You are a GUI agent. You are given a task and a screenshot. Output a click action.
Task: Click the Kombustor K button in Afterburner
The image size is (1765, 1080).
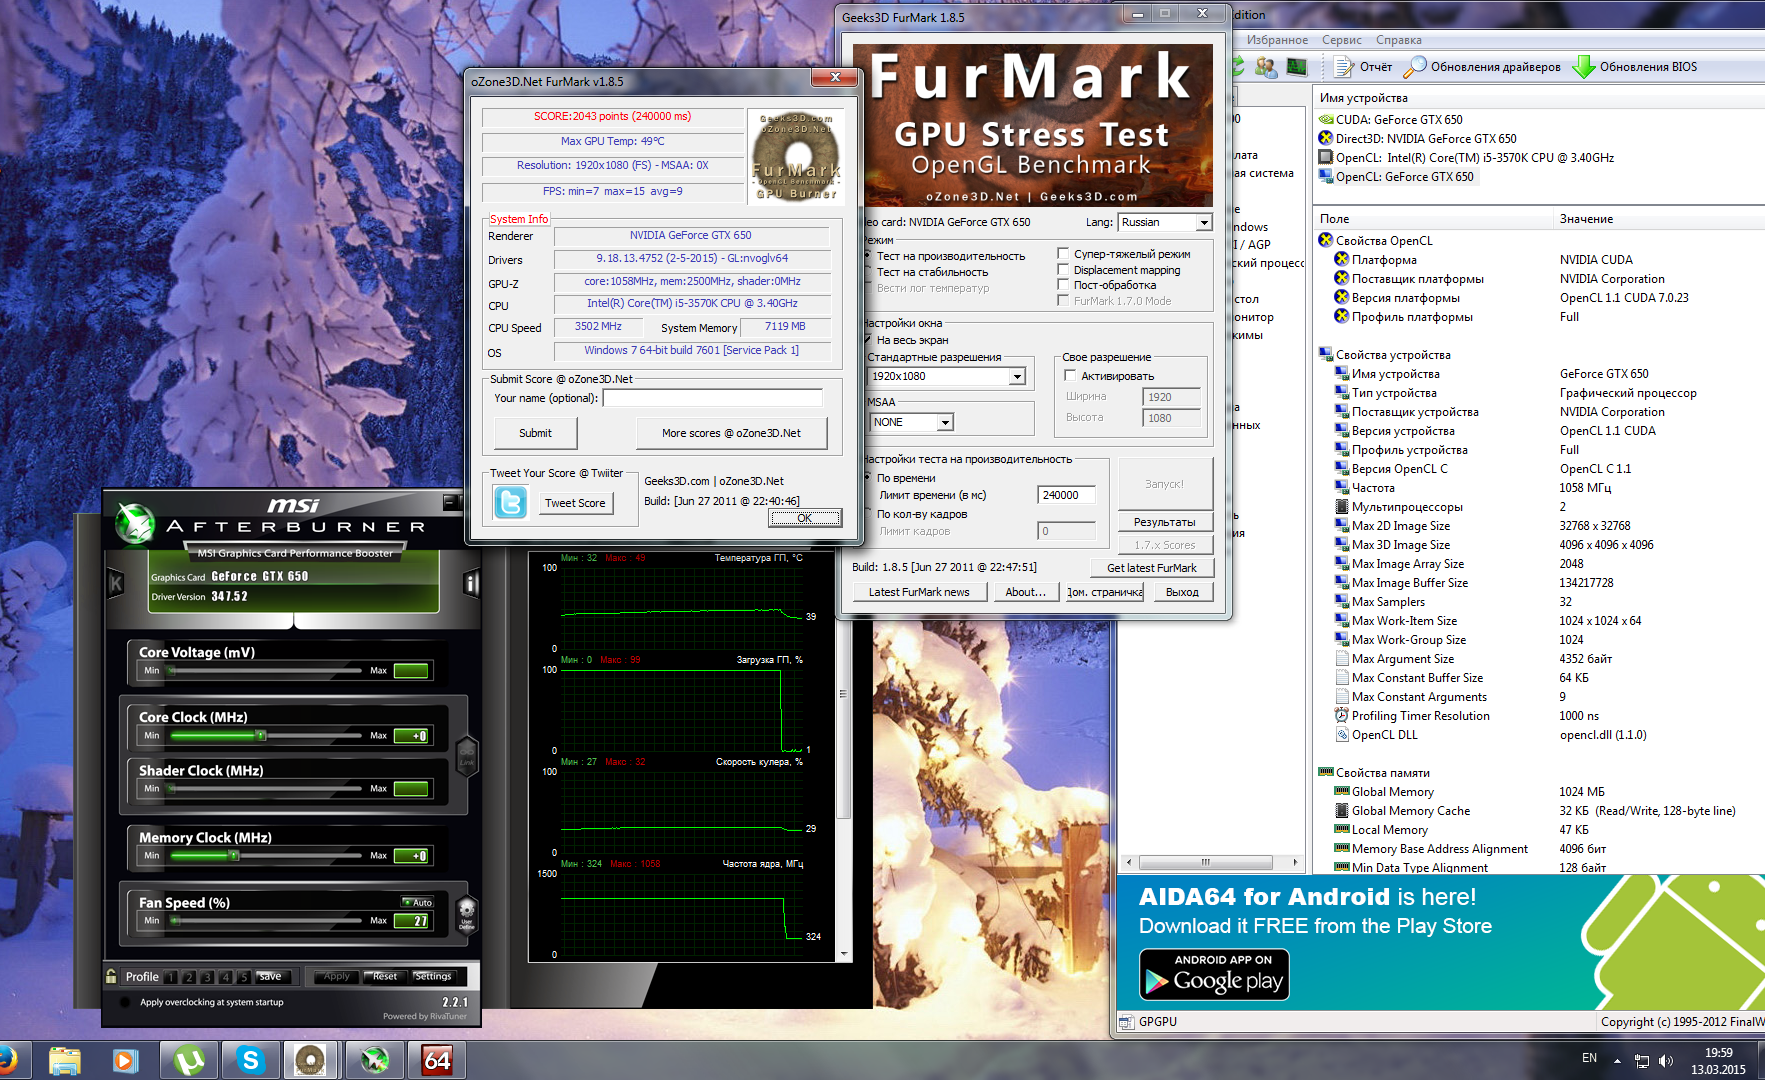[x=115, y=583]
